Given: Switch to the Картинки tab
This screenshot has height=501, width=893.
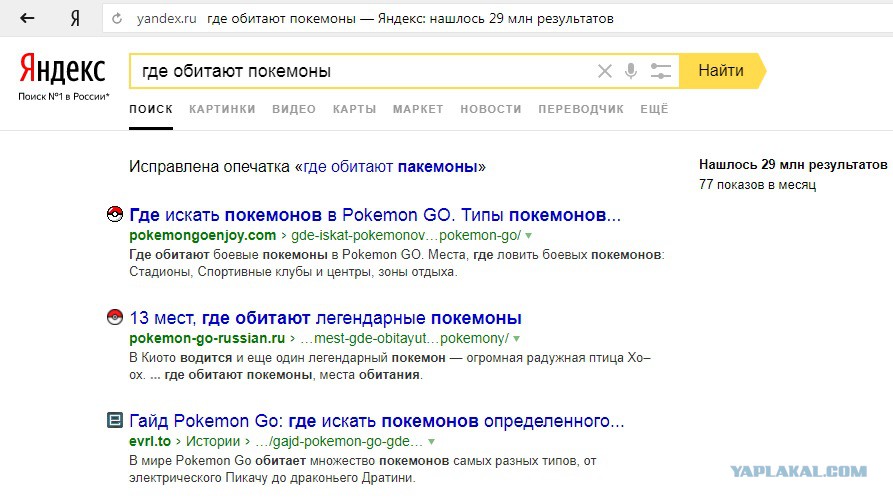Looking at the screenshot, I should tap(222, 109).
